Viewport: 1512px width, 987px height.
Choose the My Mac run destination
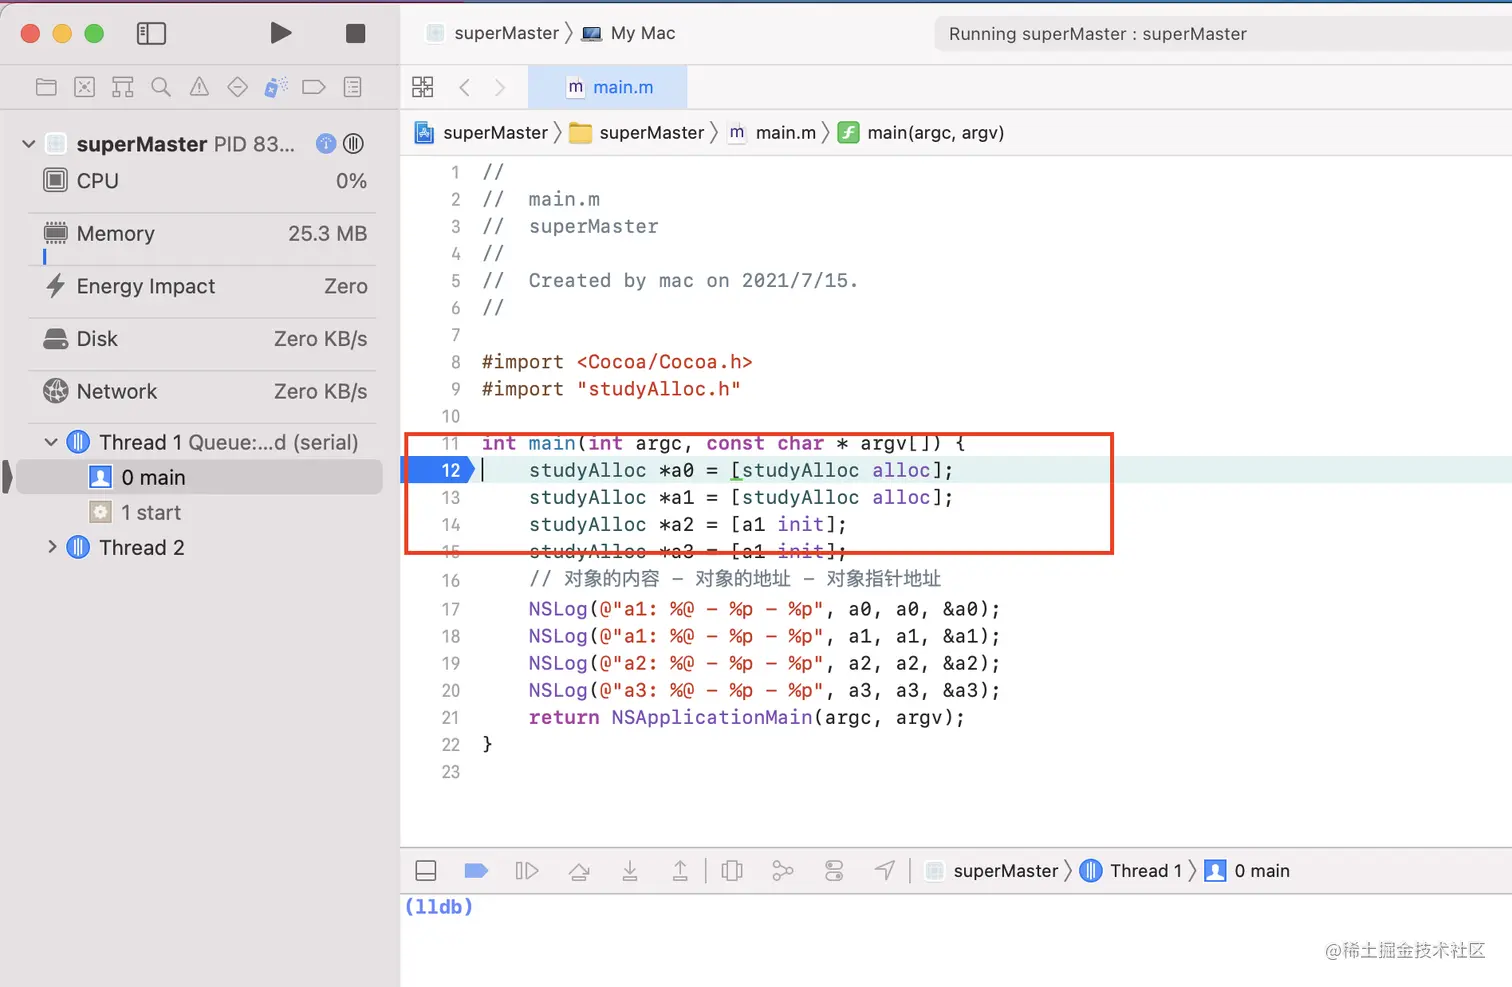click(629, 33)
